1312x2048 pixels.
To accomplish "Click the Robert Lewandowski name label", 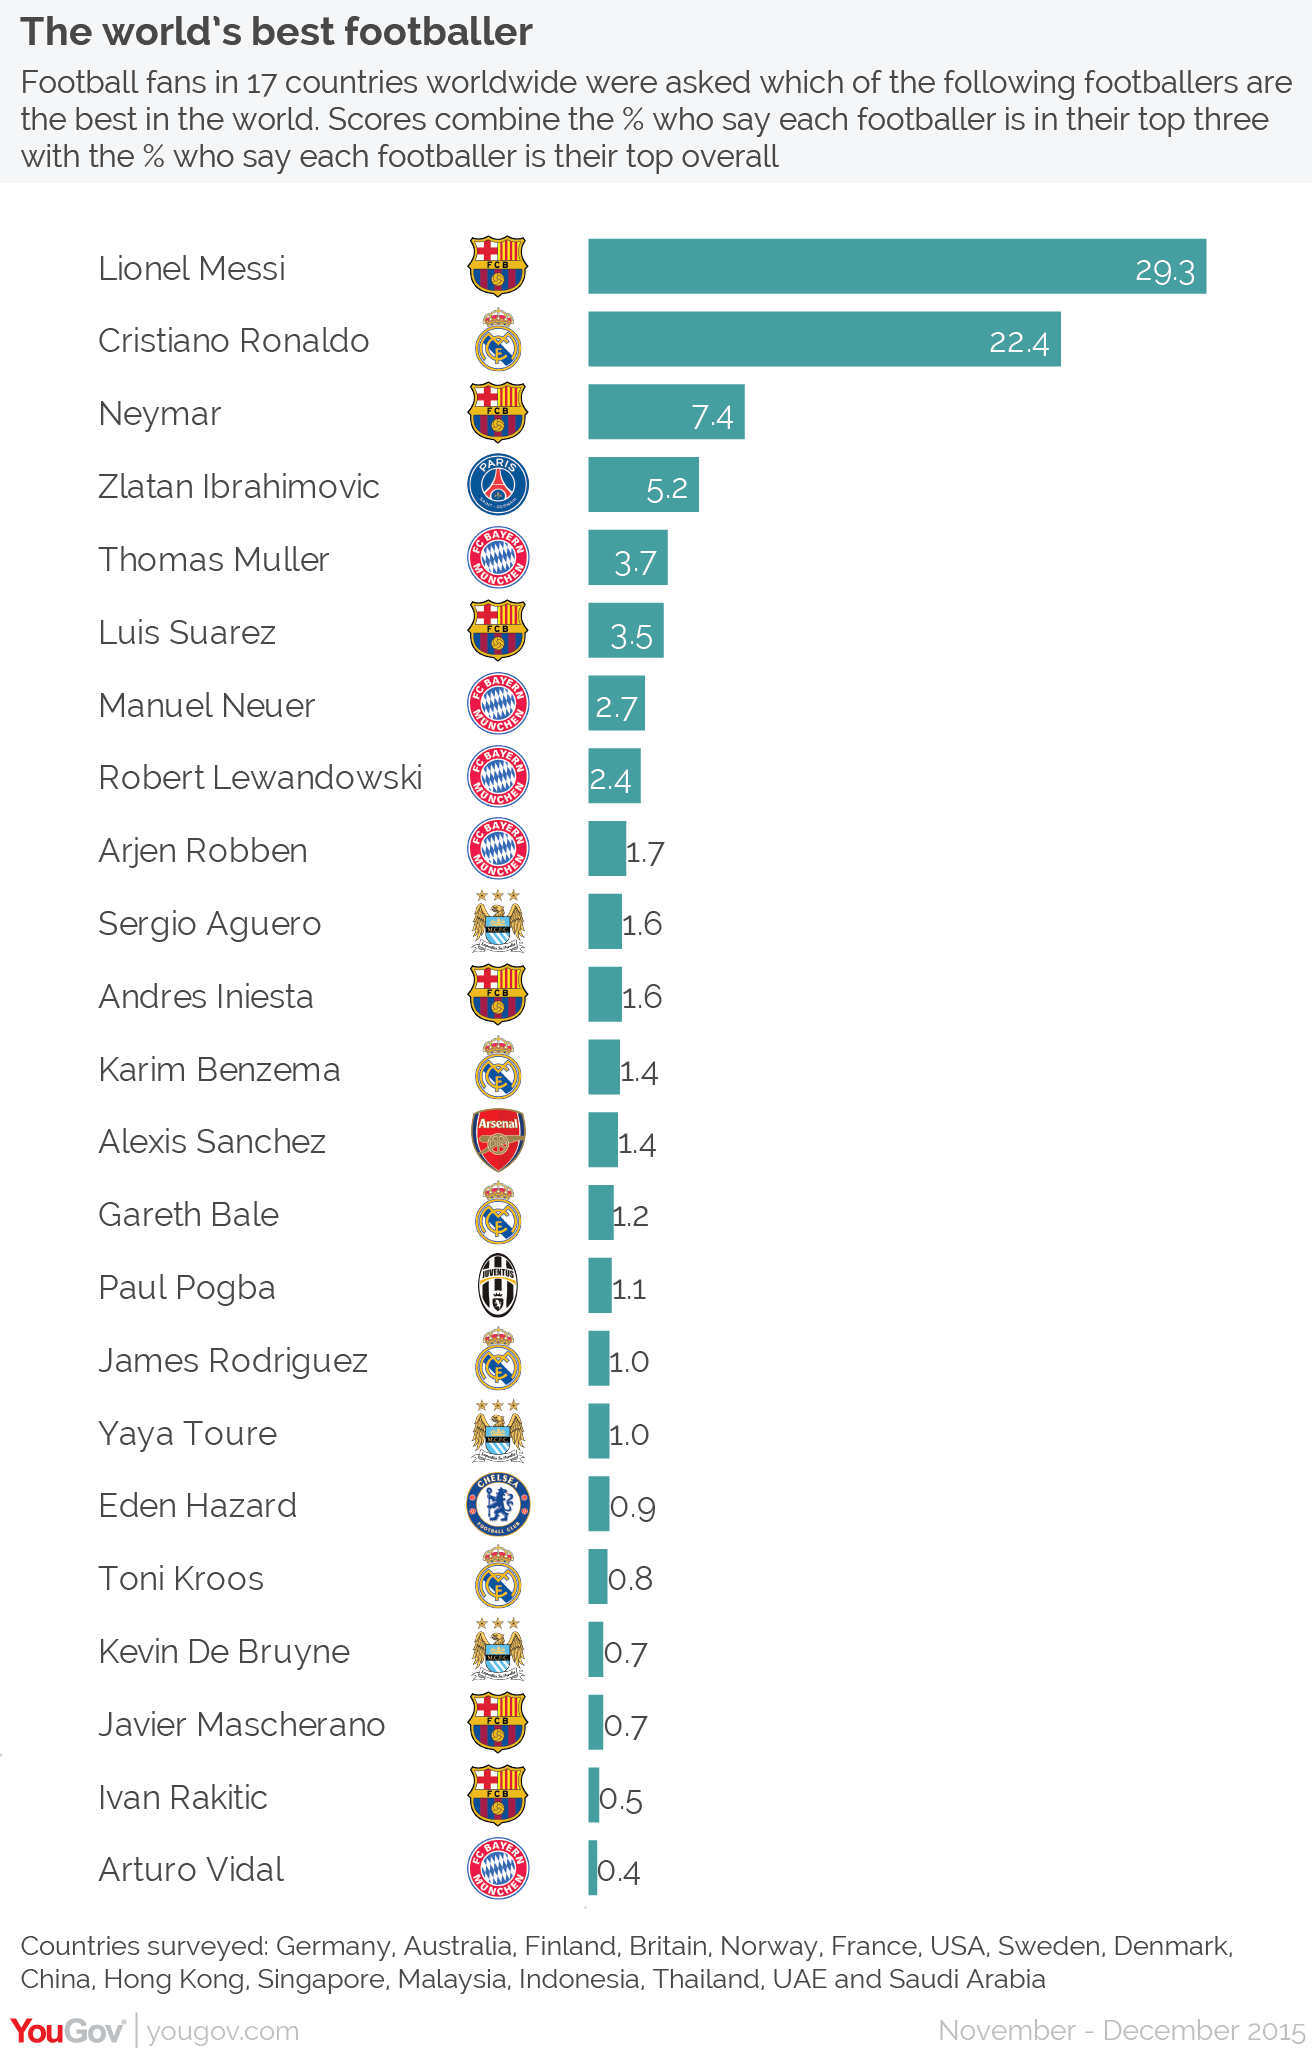I will tap(260, 777).
